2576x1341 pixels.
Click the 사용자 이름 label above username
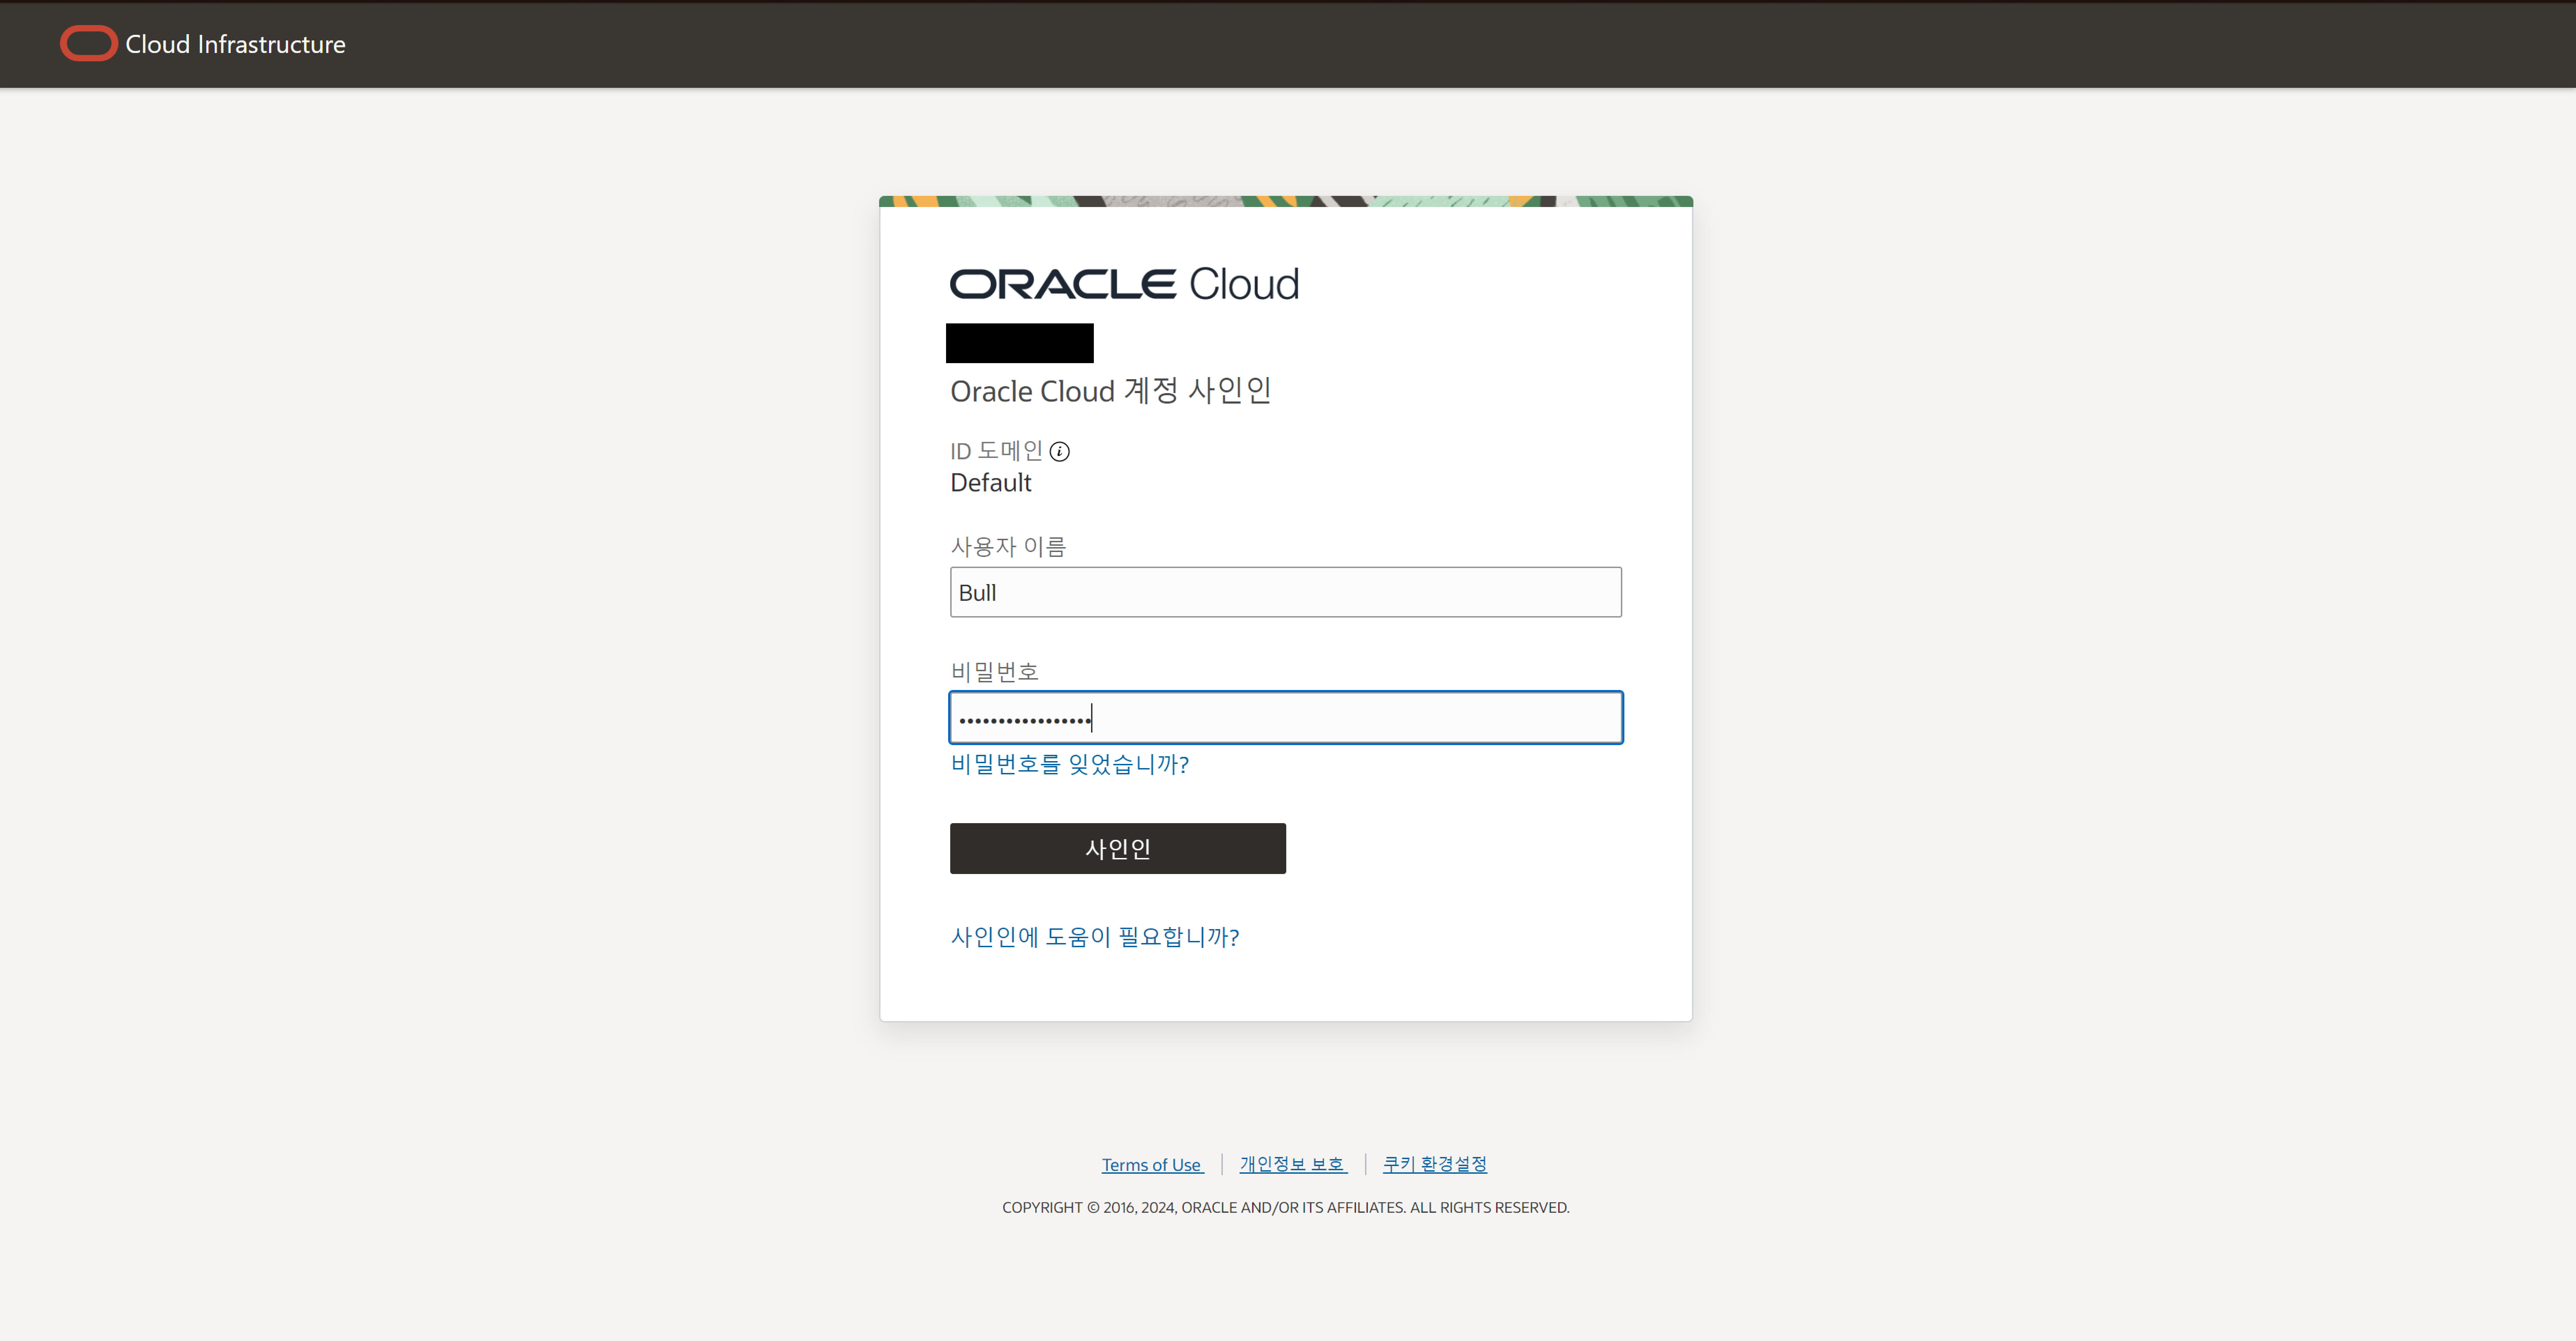tap(1008, 547)
